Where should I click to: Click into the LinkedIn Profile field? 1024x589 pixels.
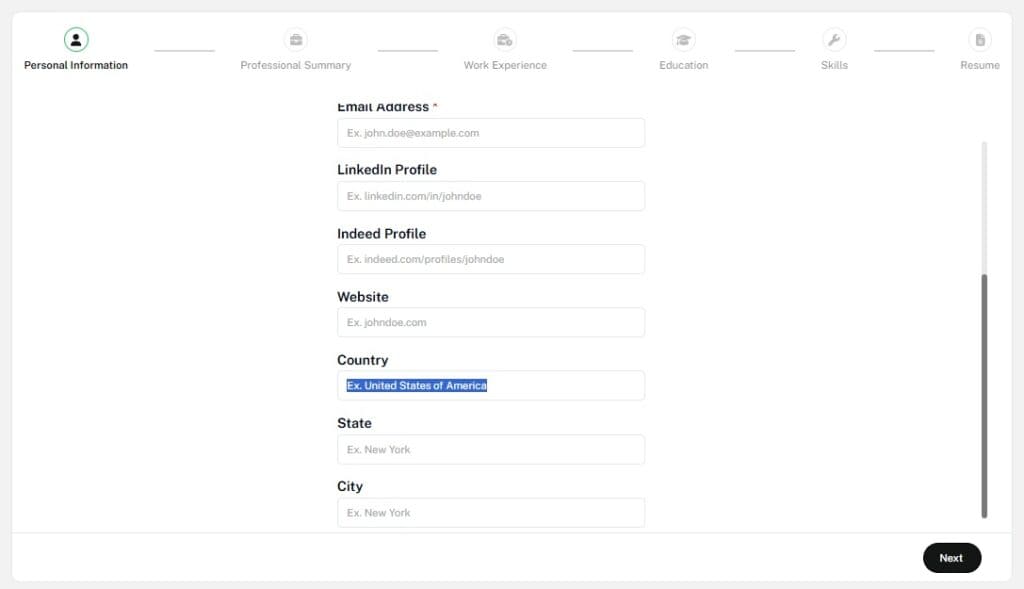[491, 196]
